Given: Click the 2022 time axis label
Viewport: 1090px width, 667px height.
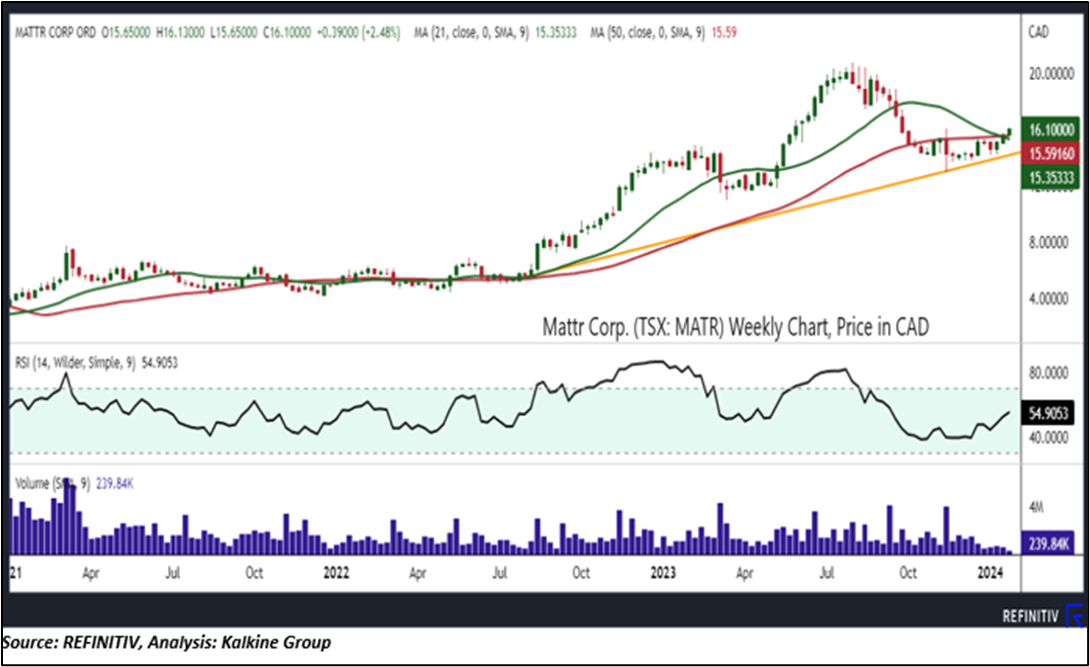Looking at the screenshot, I should (x=336, y=573).
